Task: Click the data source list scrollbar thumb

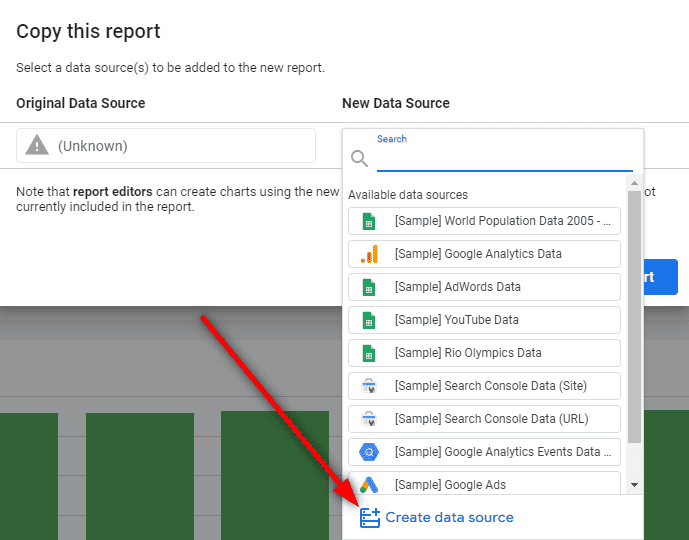Action: point(634,316)
